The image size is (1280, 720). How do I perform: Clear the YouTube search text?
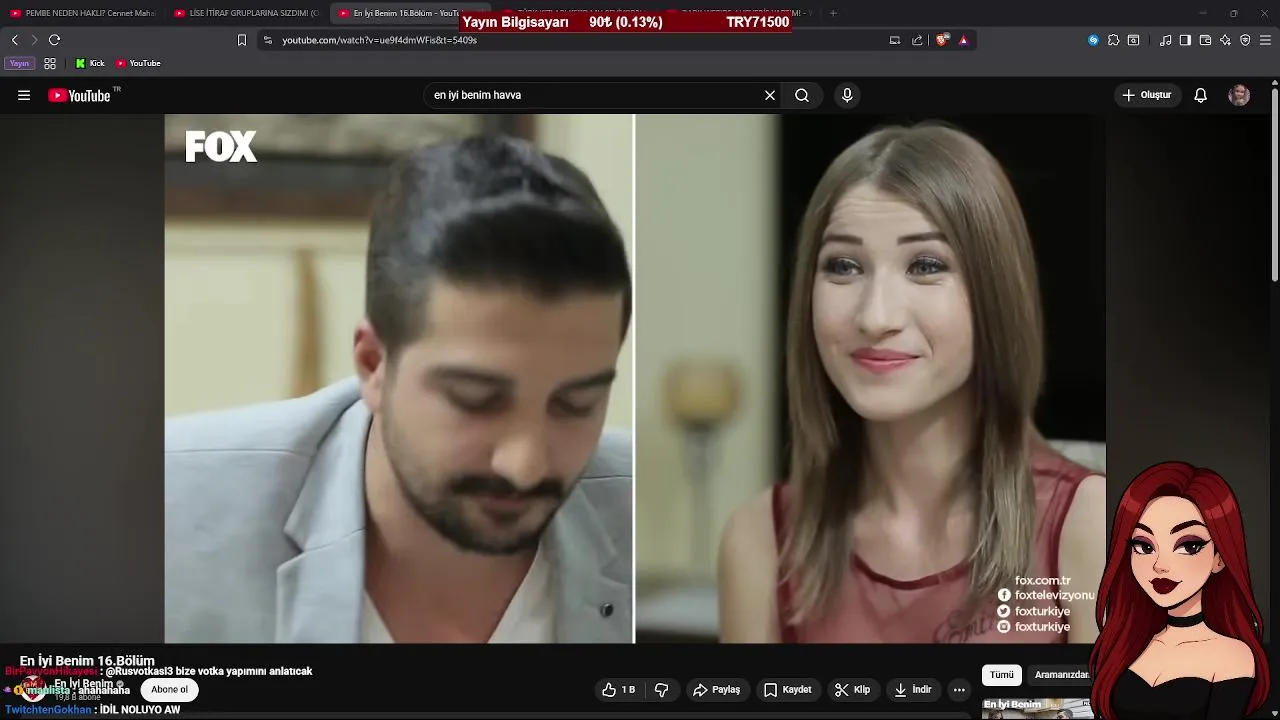click(x=770, y=95)
